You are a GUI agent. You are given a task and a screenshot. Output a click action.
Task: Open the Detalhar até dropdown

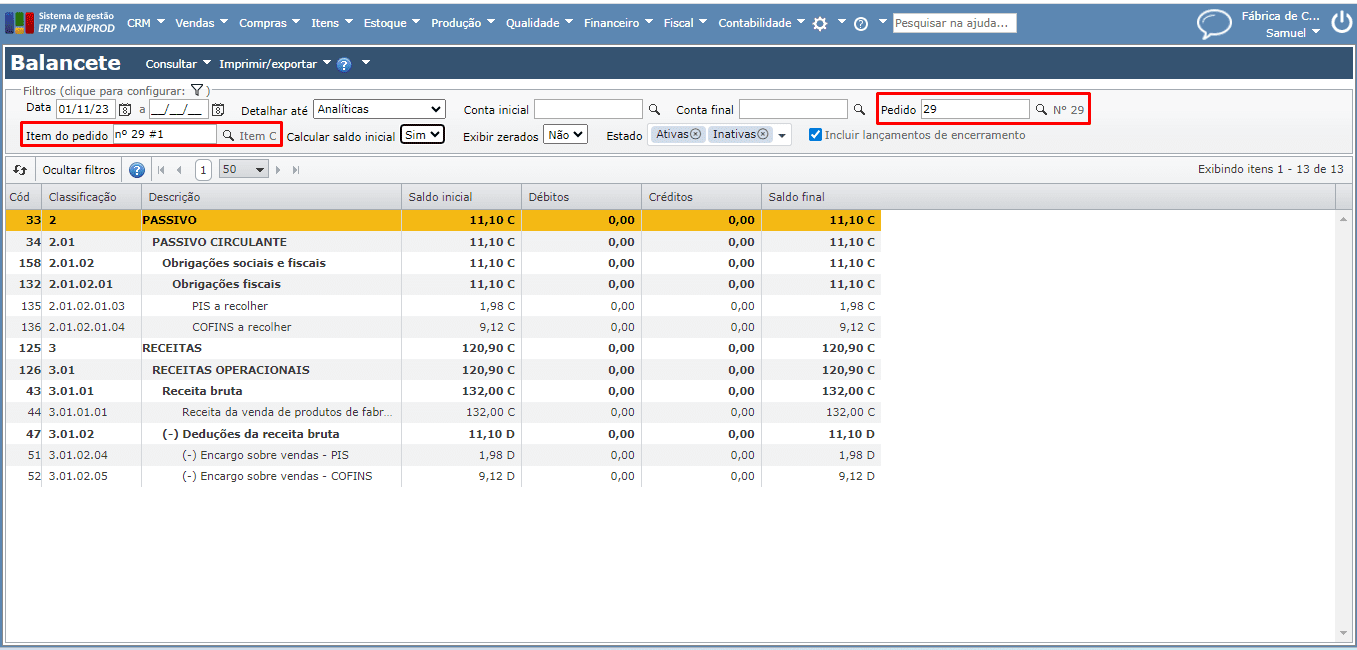click(x=379, y=109)
